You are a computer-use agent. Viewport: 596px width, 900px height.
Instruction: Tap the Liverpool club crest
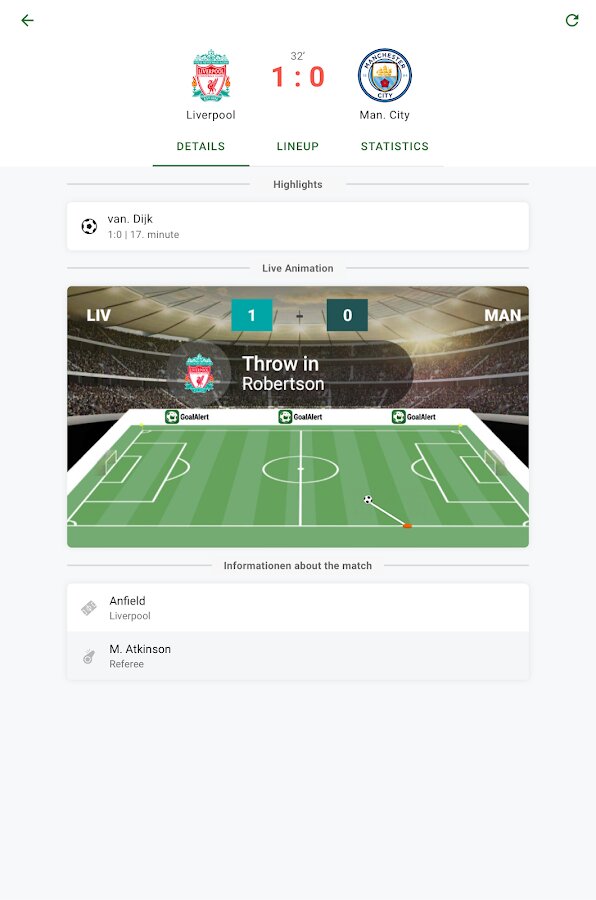tap(211, 75)
